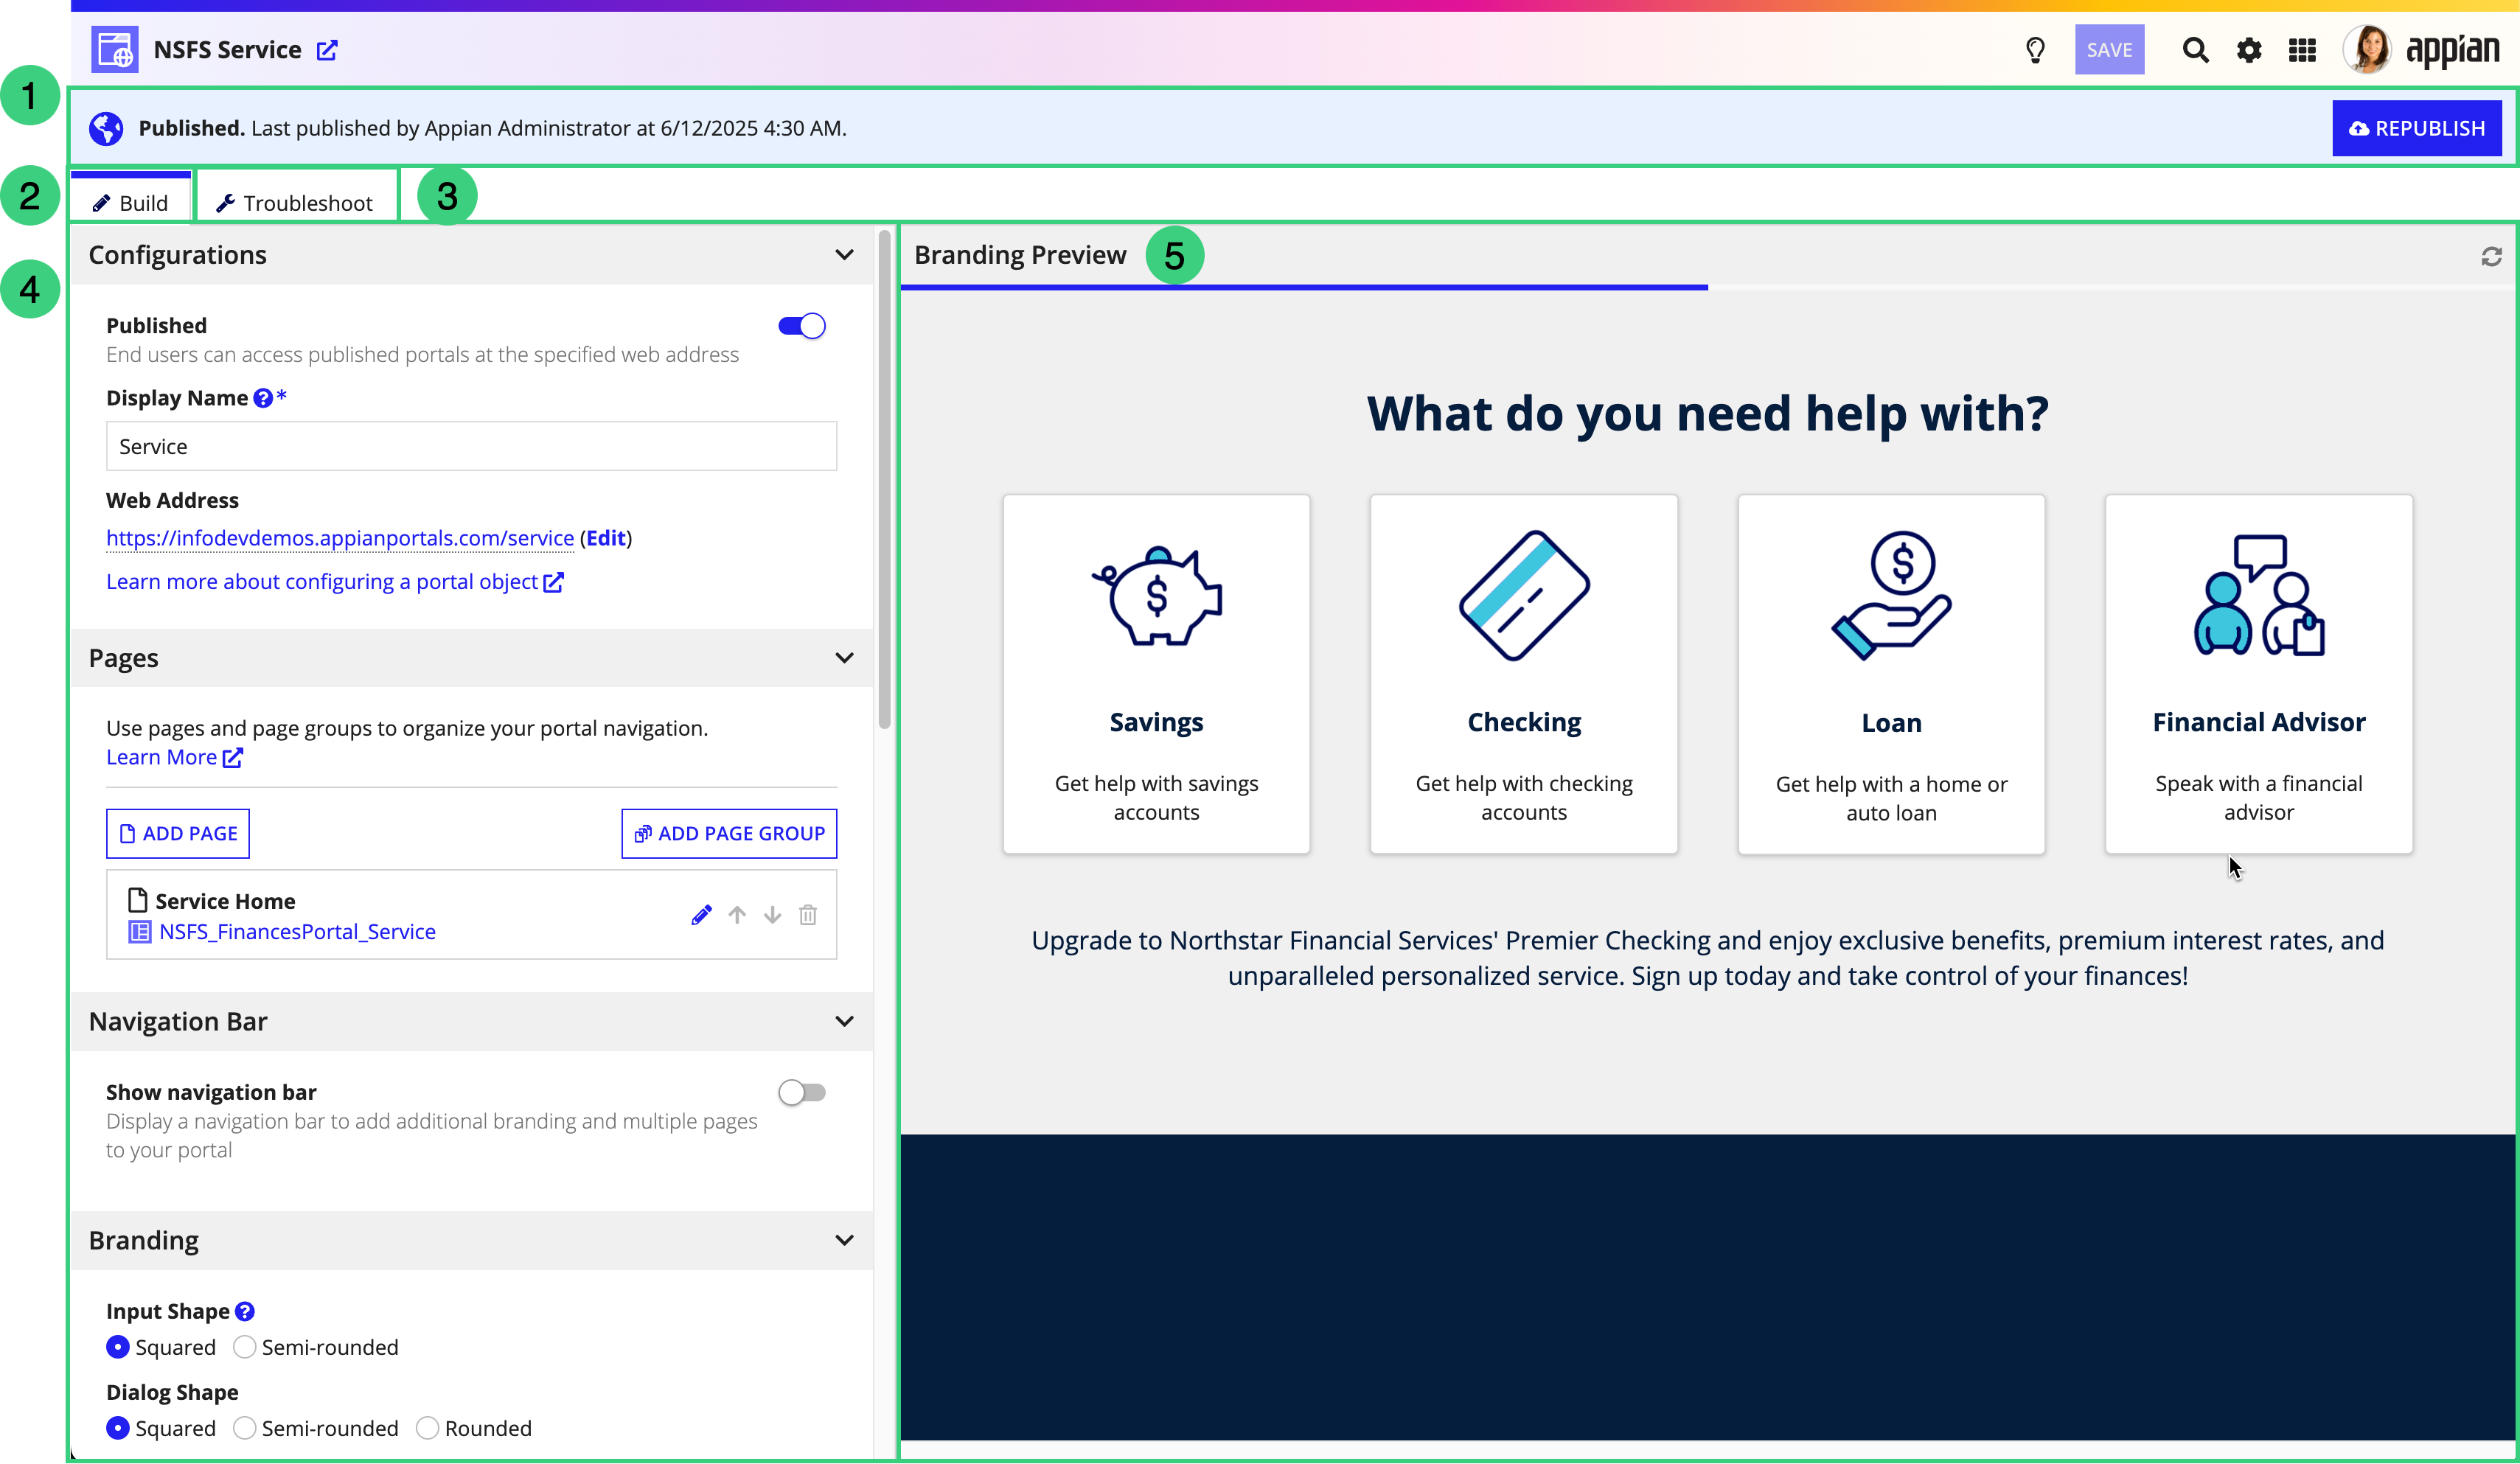Click the ADD PAGE GROUP button
The width and height of the screenshot is (2520, 1464).
tap(729, 834)
